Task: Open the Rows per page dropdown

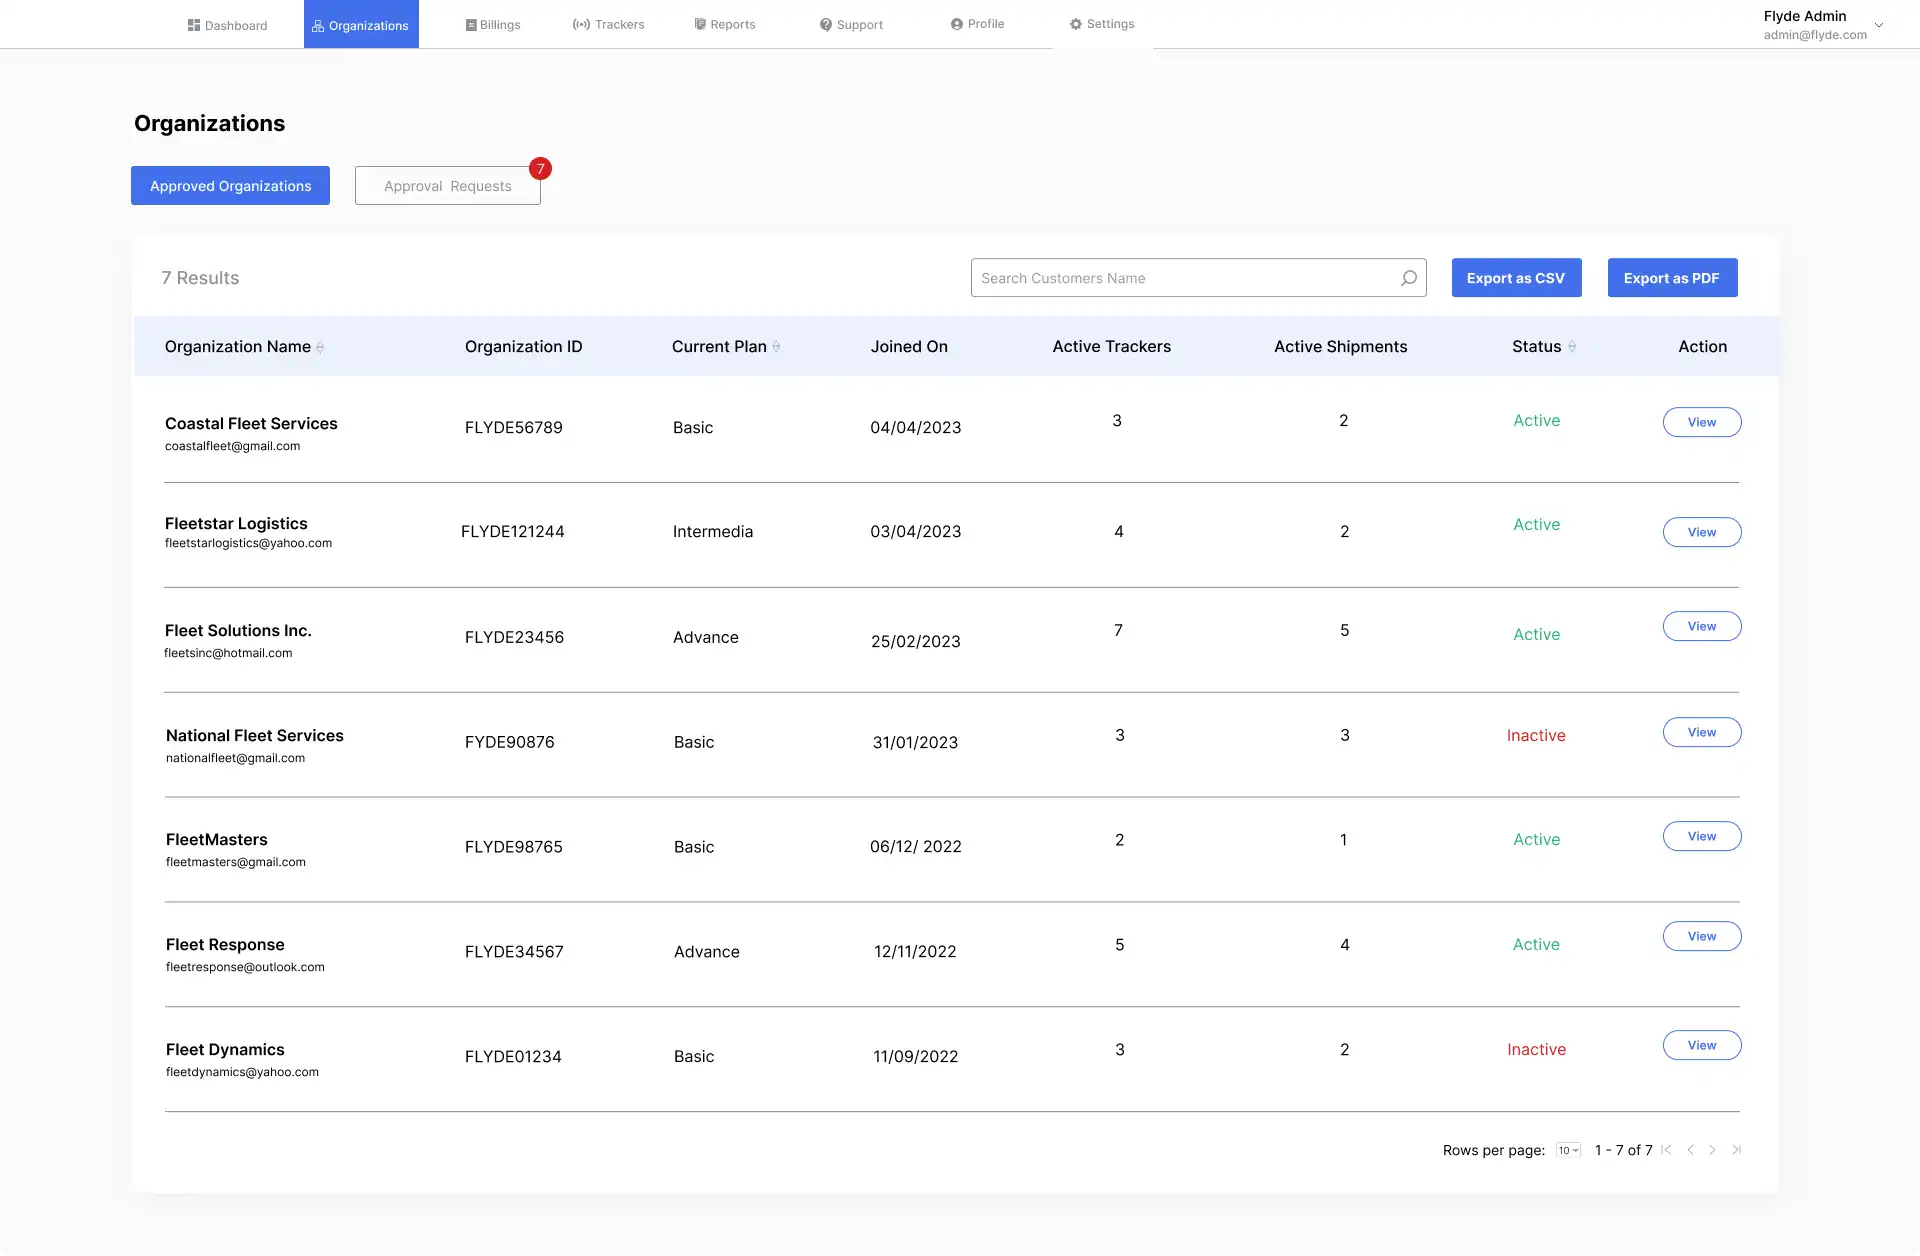Action: [1568, 1150]
